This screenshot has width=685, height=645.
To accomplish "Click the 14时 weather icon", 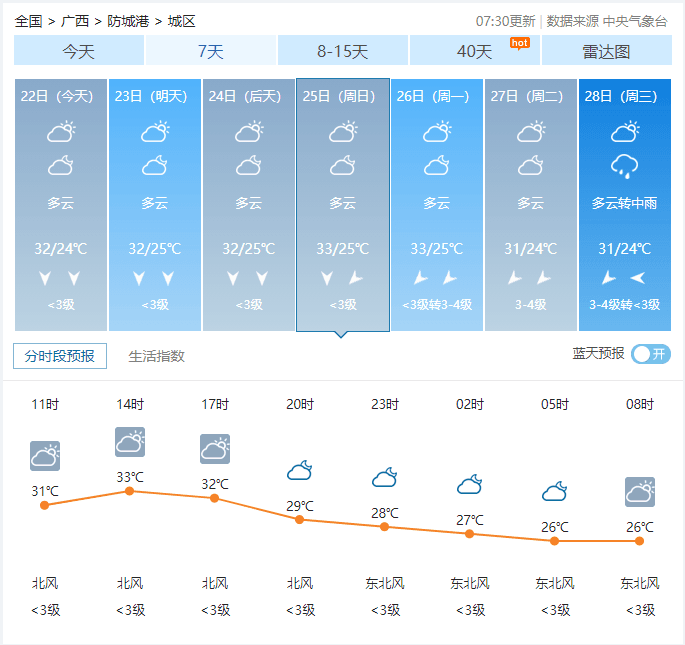I will [130, 442].
